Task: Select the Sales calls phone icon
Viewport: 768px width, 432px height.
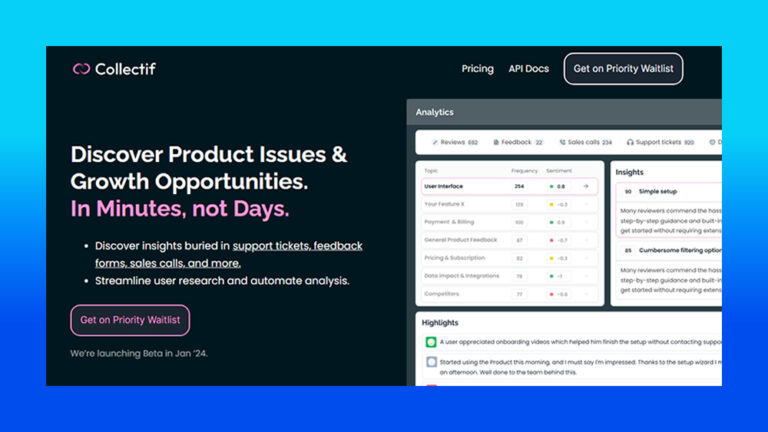Action: coord(562,143)
